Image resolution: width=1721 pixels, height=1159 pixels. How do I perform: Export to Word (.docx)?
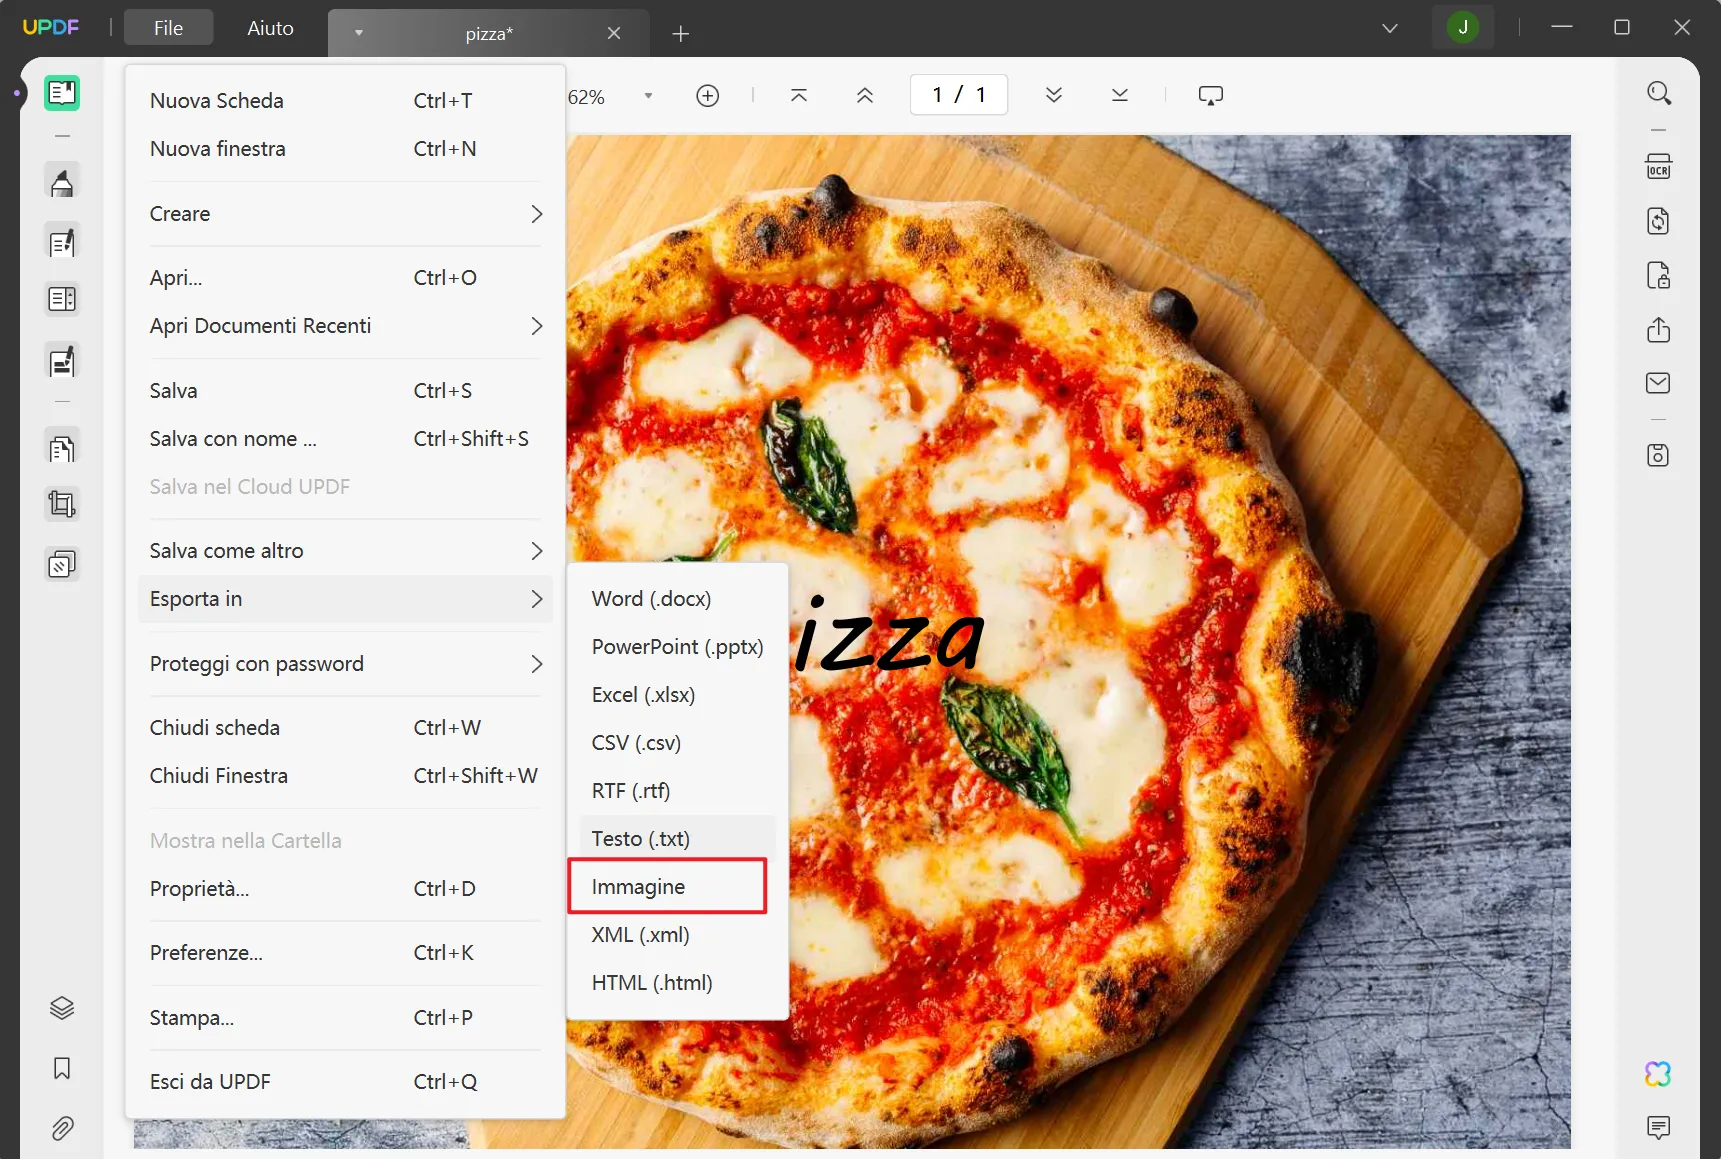click(x=677, y=599)
